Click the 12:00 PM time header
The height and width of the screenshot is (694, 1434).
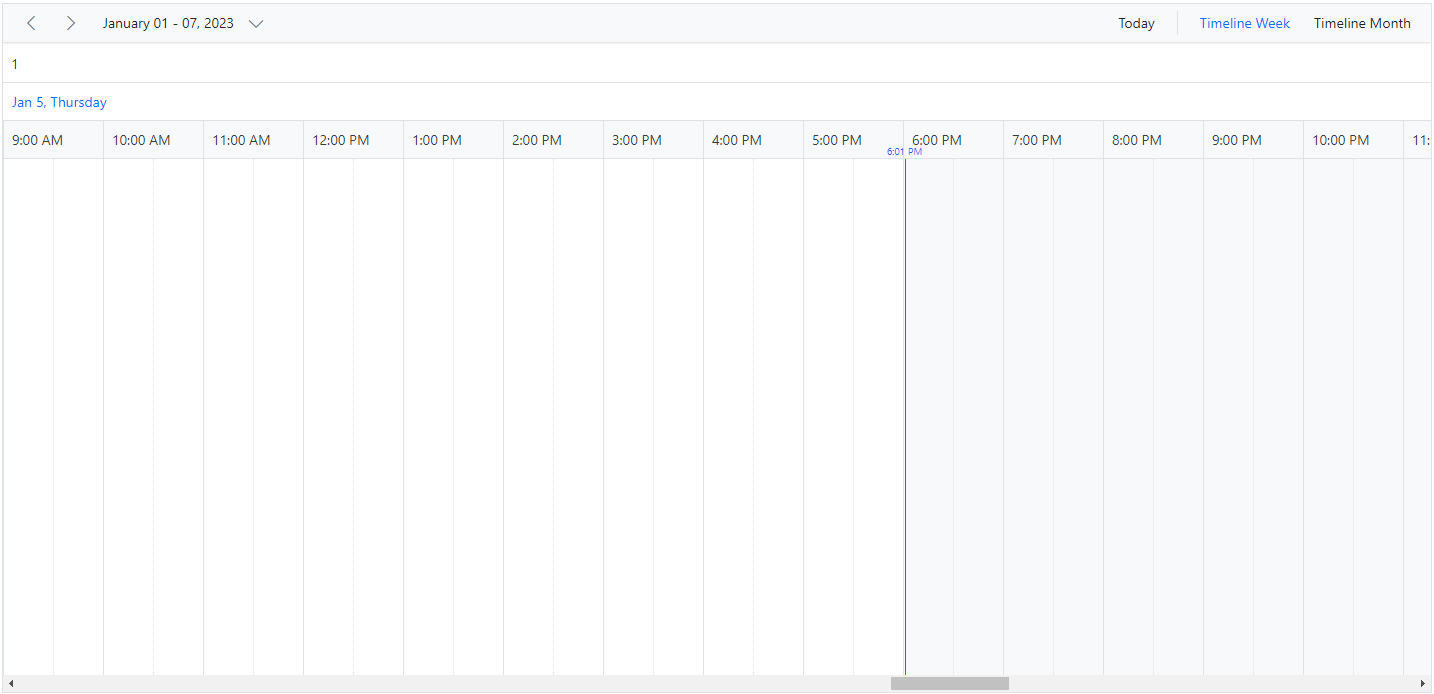coord(353,140)
